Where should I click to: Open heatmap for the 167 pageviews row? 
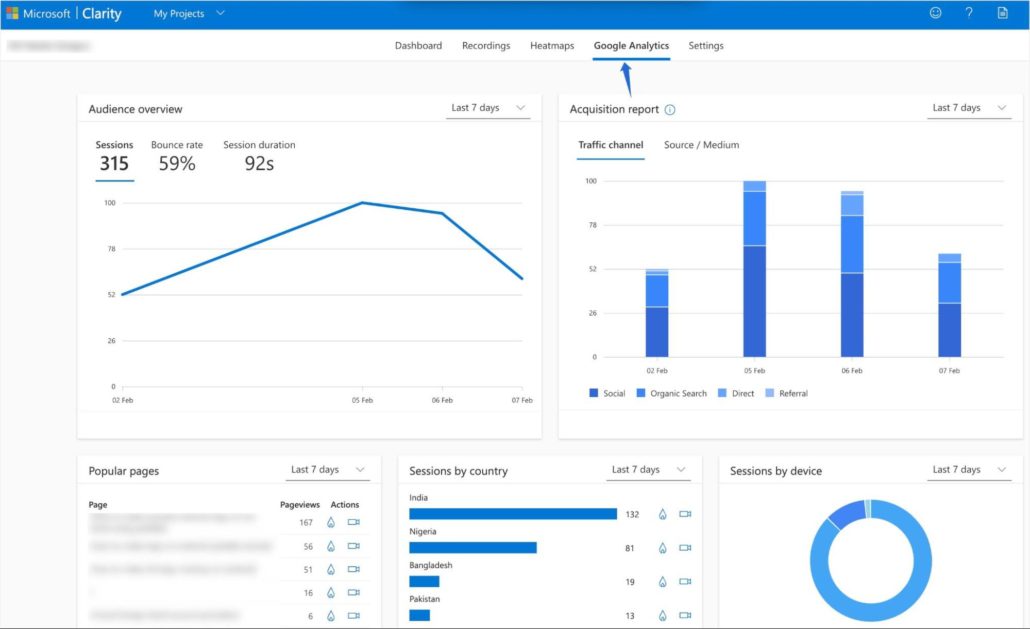click(331, 523)
